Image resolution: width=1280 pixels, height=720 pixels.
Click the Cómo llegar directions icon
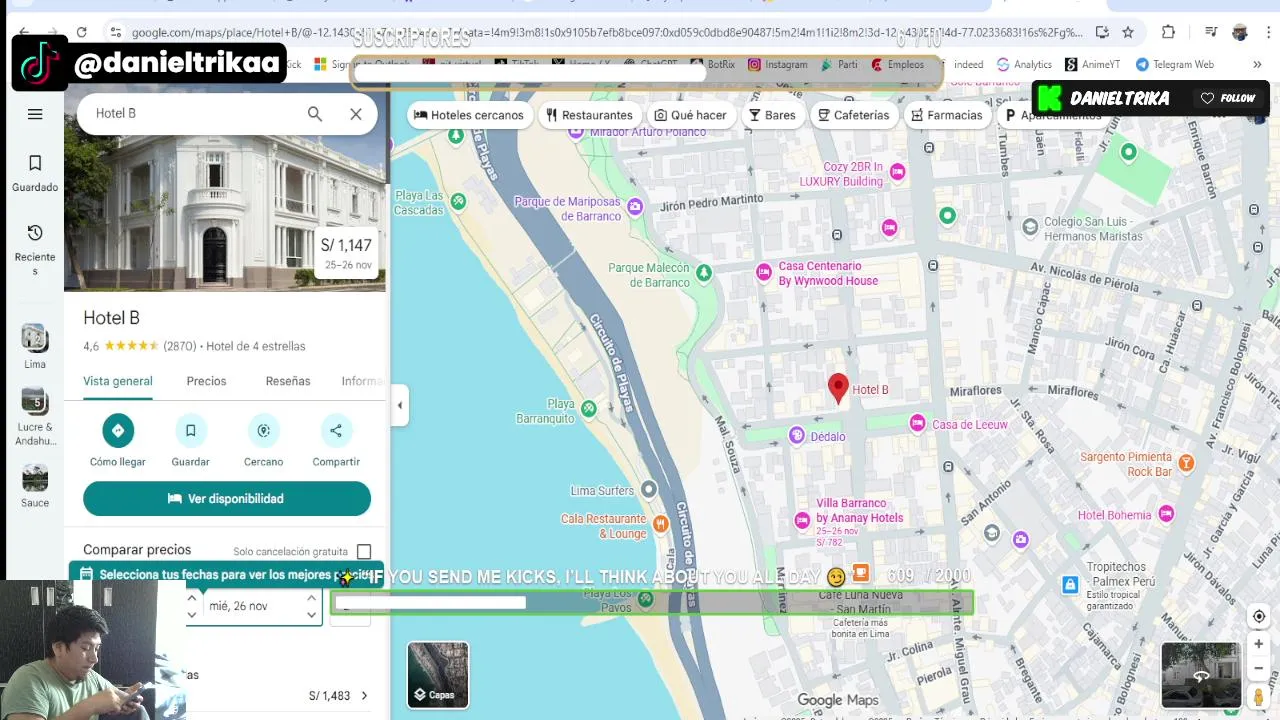(x=118, y=430)
